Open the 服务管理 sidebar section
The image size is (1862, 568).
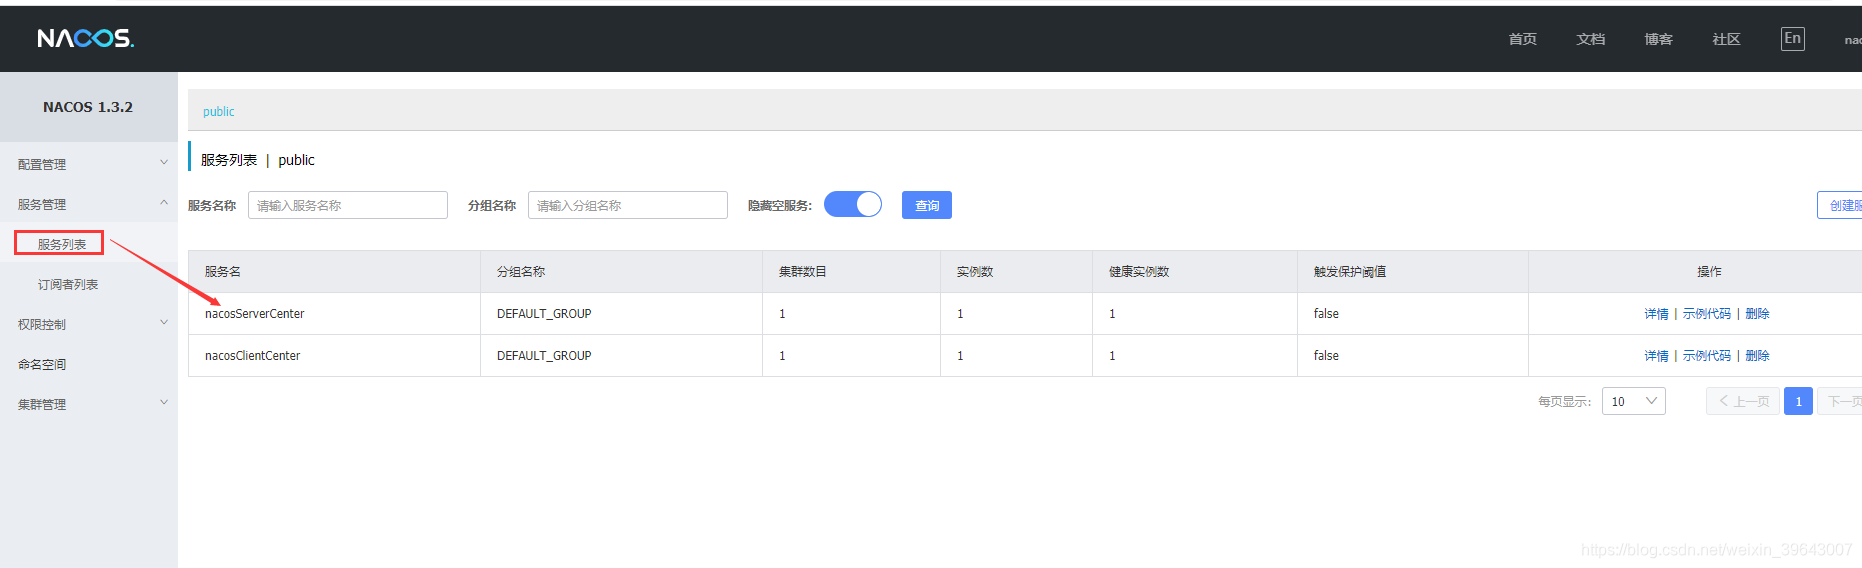coord(42,205)
